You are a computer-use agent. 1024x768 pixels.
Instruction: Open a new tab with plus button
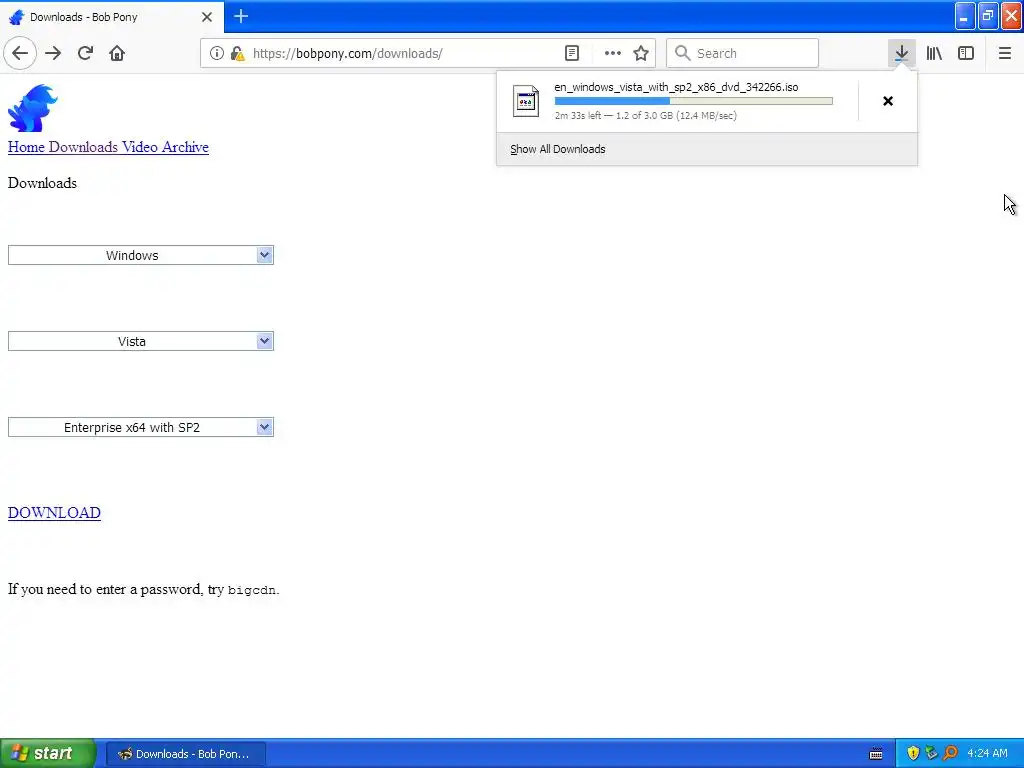(x=241, y=16)
